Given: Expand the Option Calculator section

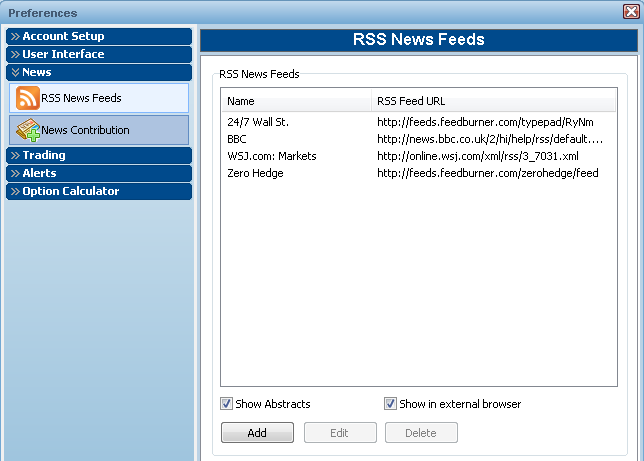Looking at the screenshot, I should coord(98,191).
